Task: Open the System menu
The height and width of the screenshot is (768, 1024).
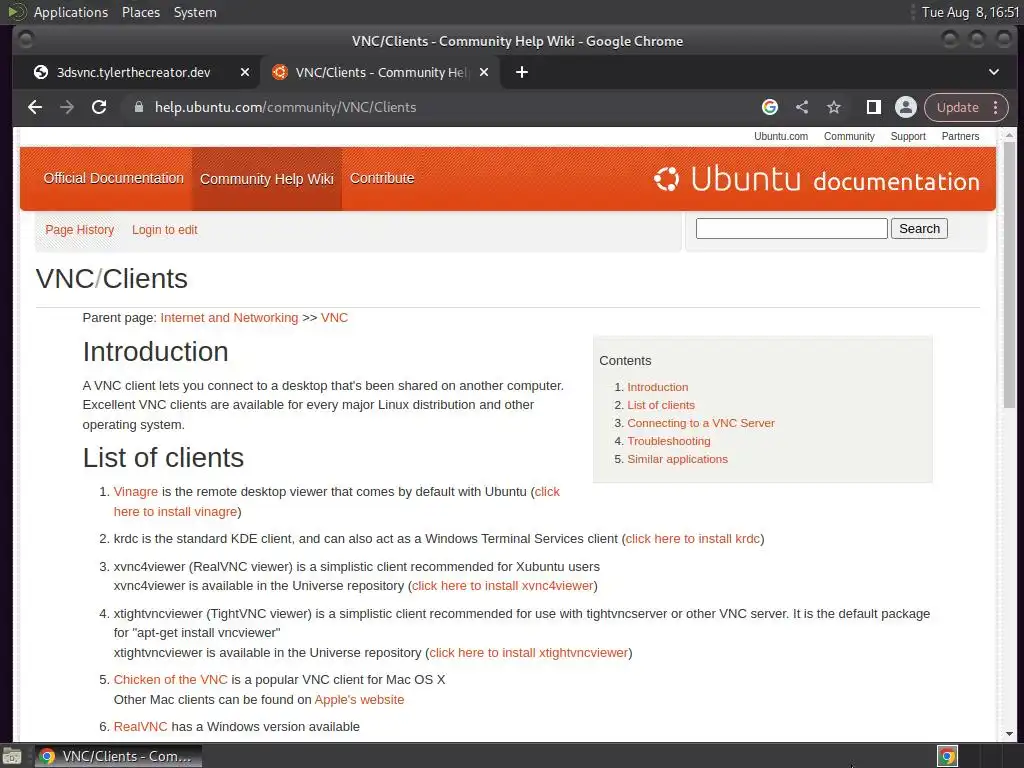Action: point(195,12)
